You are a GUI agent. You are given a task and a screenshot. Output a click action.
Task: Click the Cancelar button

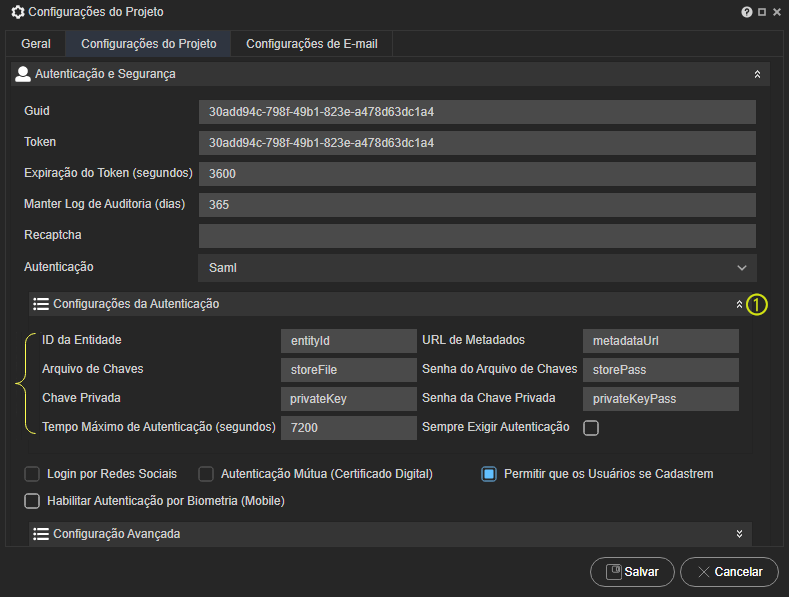click(x=729, y=572)
